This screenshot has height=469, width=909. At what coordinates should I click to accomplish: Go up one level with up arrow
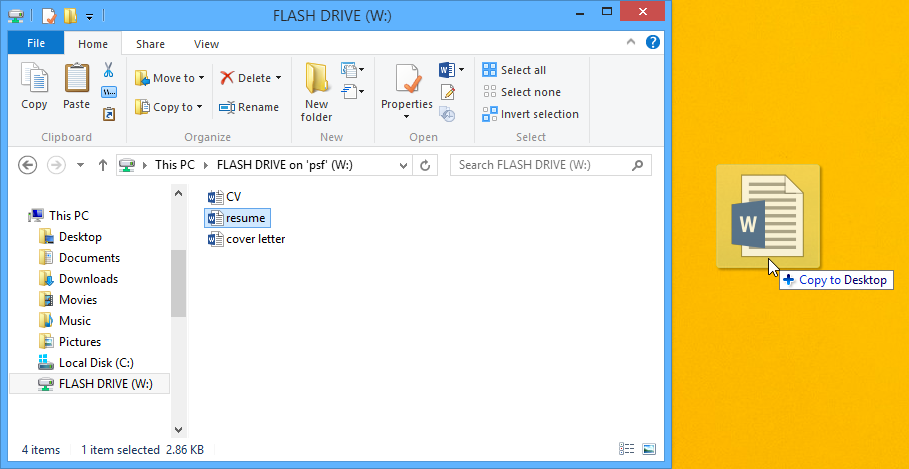[x=102, y=165]
